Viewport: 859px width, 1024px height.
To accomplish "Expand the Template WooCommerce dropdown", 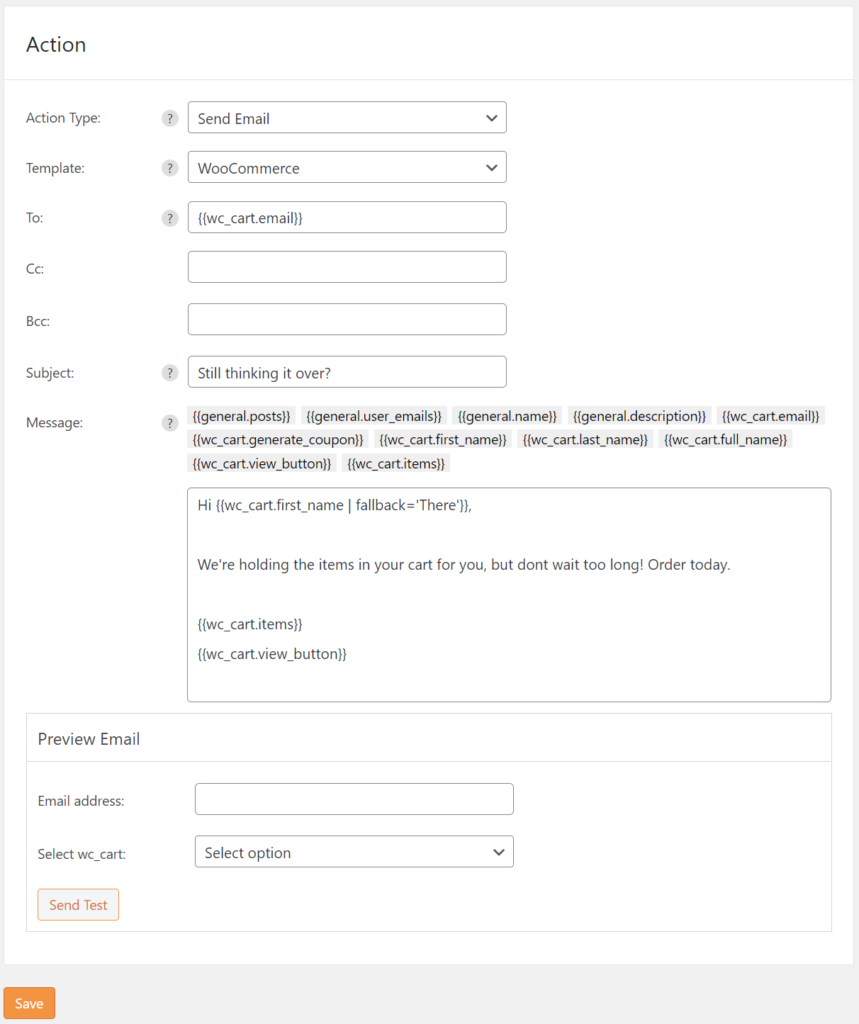I will [347, 168].
